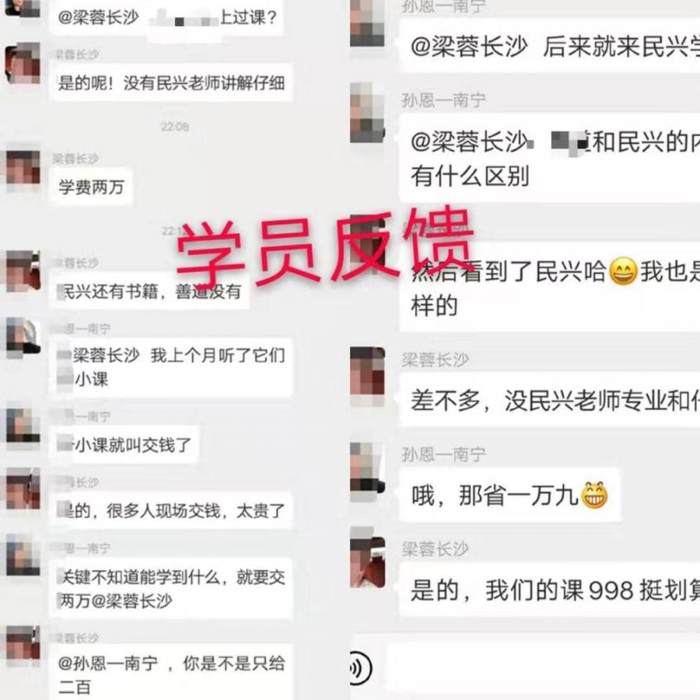The image size is (700, 700).
Task: Click sender name '孙恩一南宁' above '有什么区别'
Action: [443, 100]
